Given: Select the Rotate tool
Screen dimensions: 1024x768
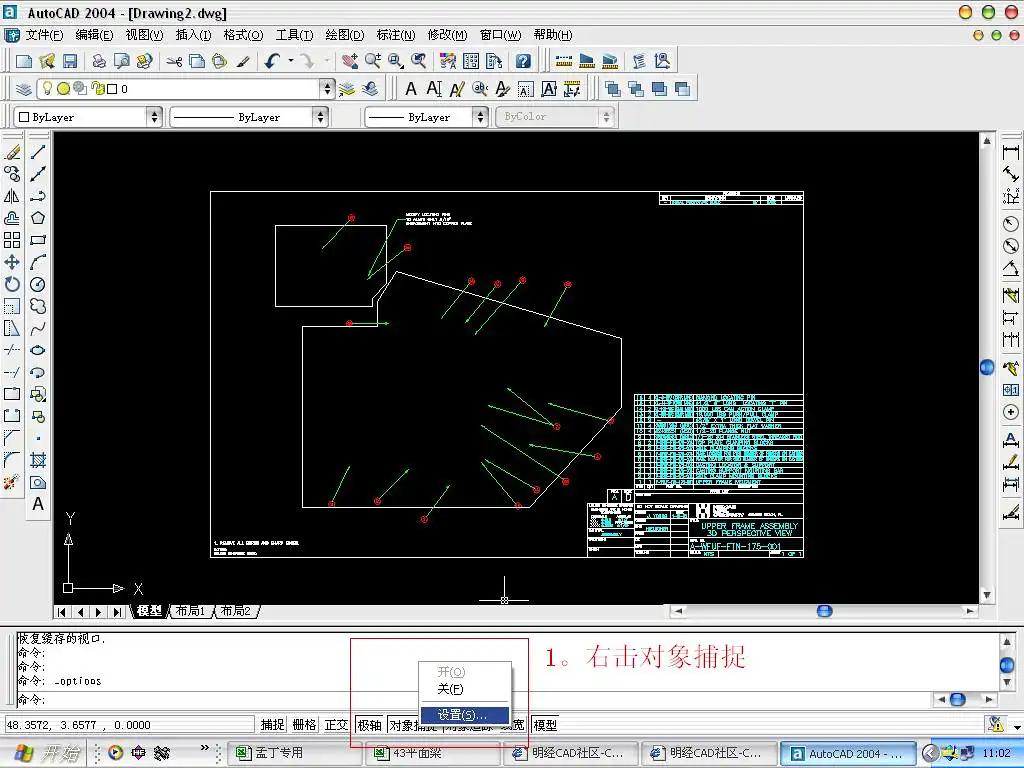Looking at the screenshot, I should 12,284.
